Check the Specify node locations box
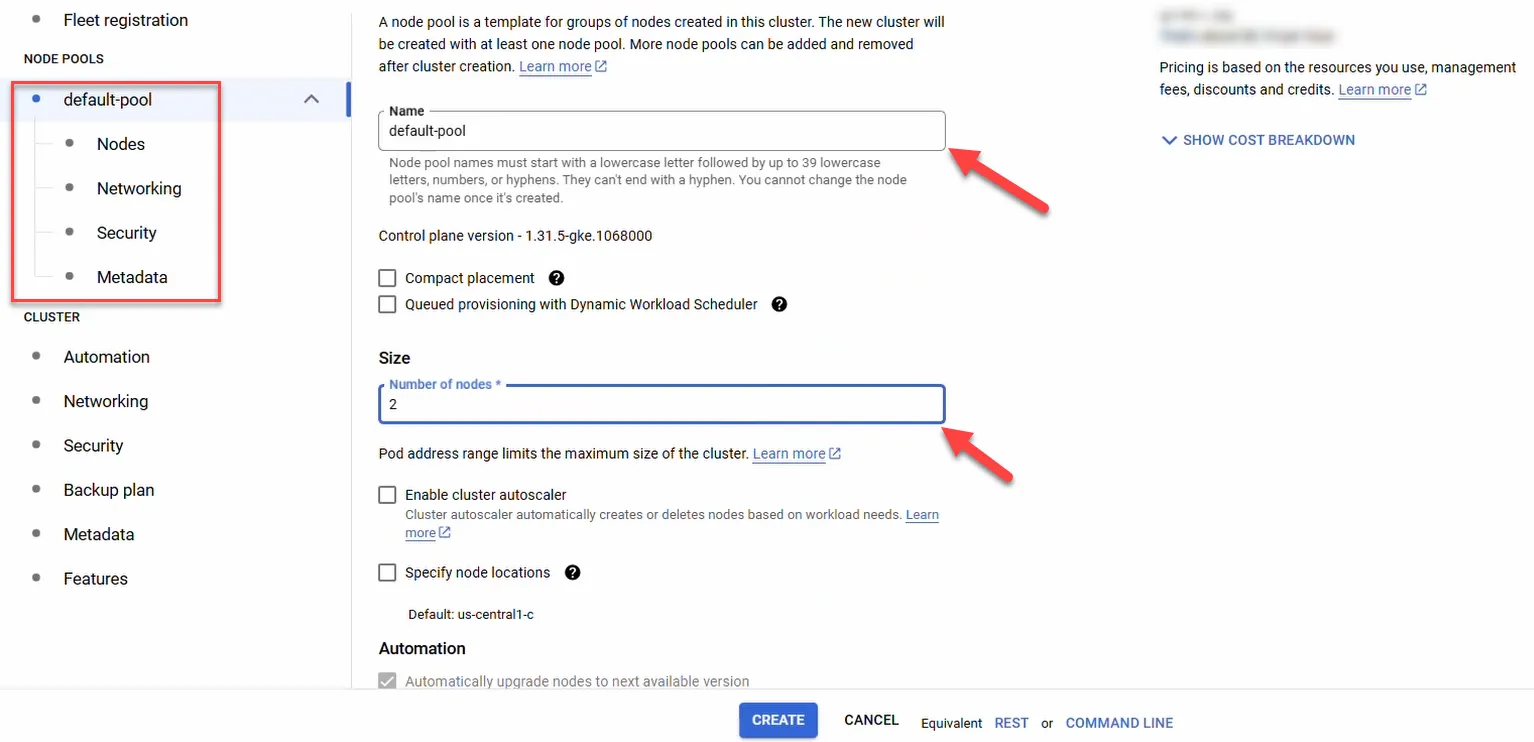This screenshot has height=742, width=1534. 387,573
